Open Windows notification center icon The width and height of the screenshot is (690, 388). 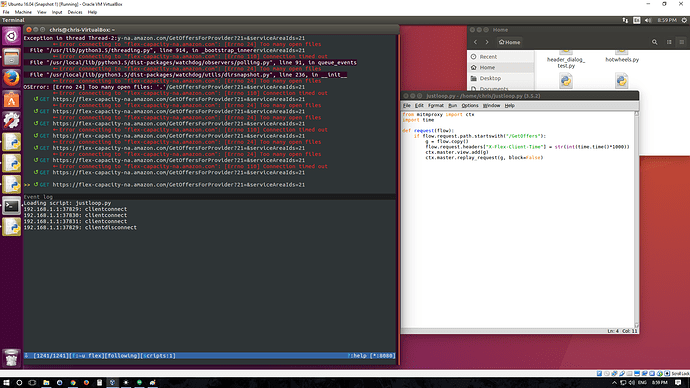tap(678, 383)
